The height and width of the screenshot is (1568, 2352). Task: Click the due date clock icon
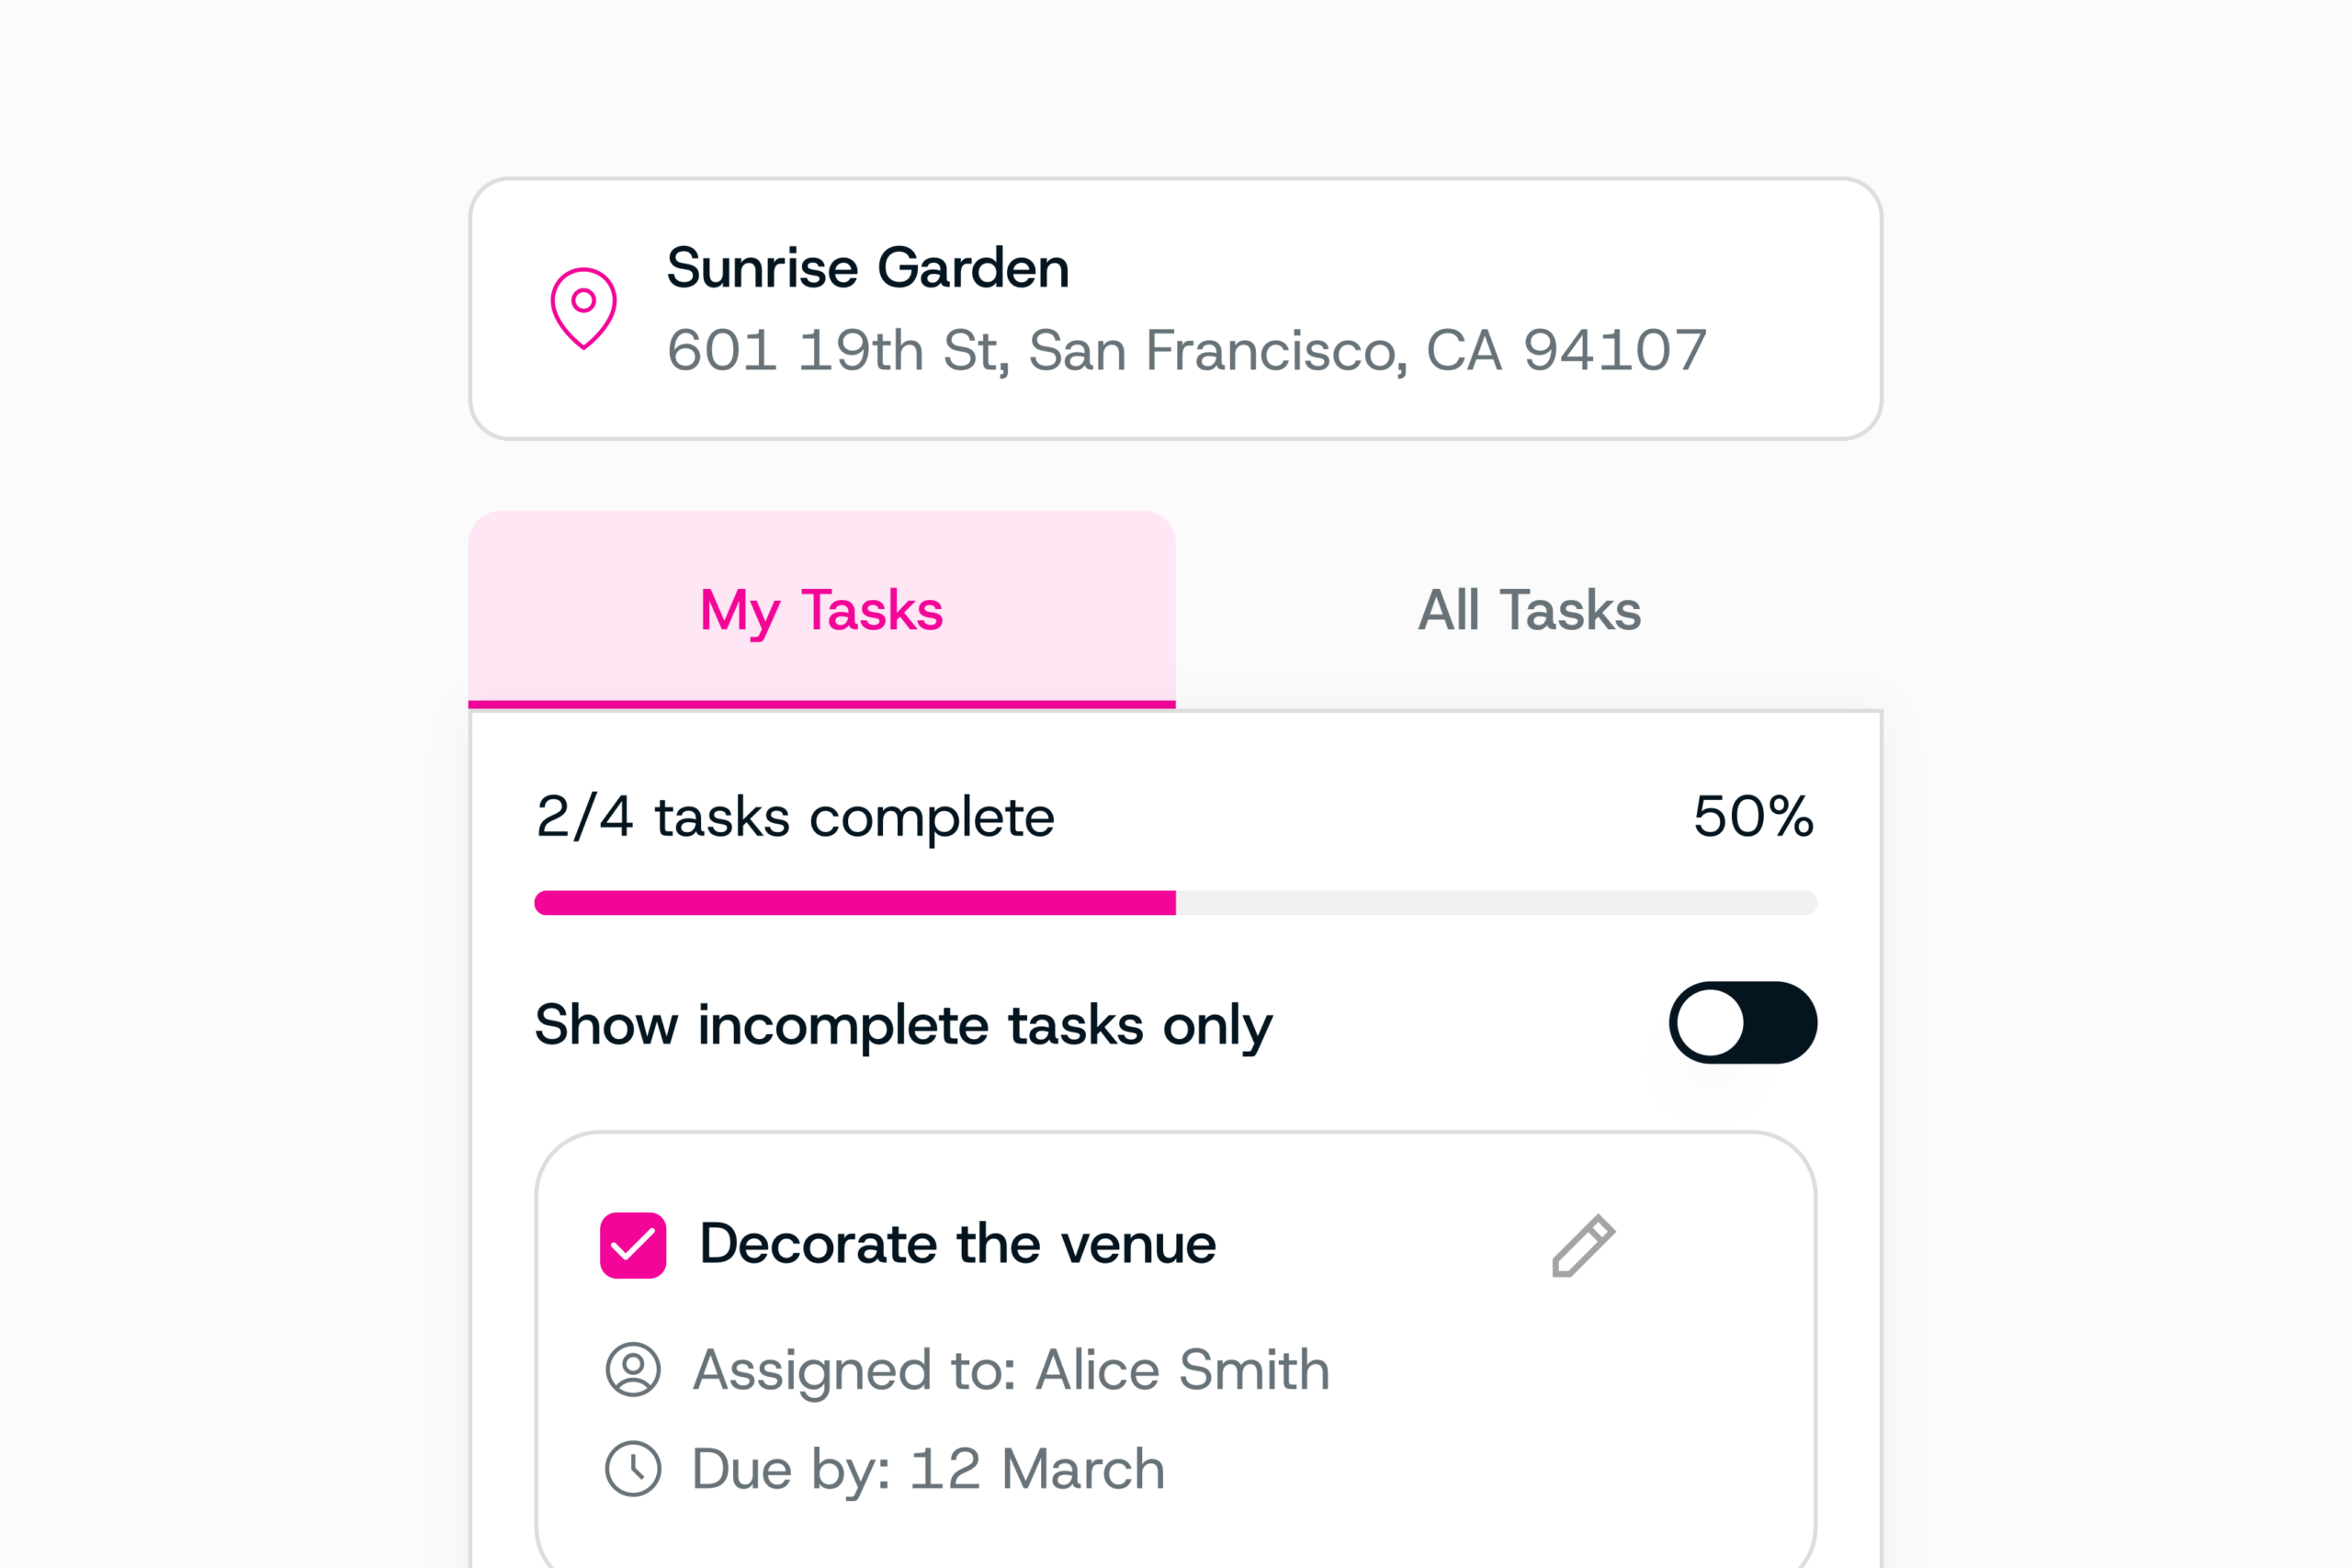633,1469
